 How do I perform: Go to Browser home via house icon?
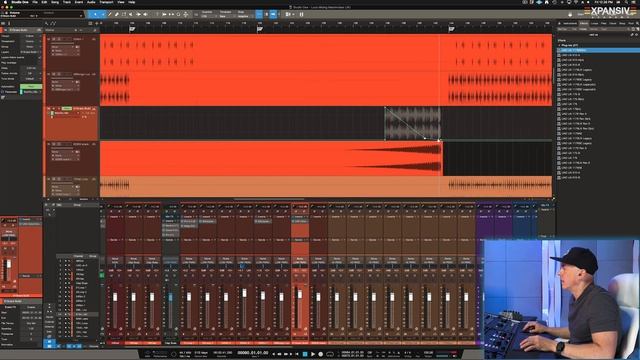(x=560, y=24)
